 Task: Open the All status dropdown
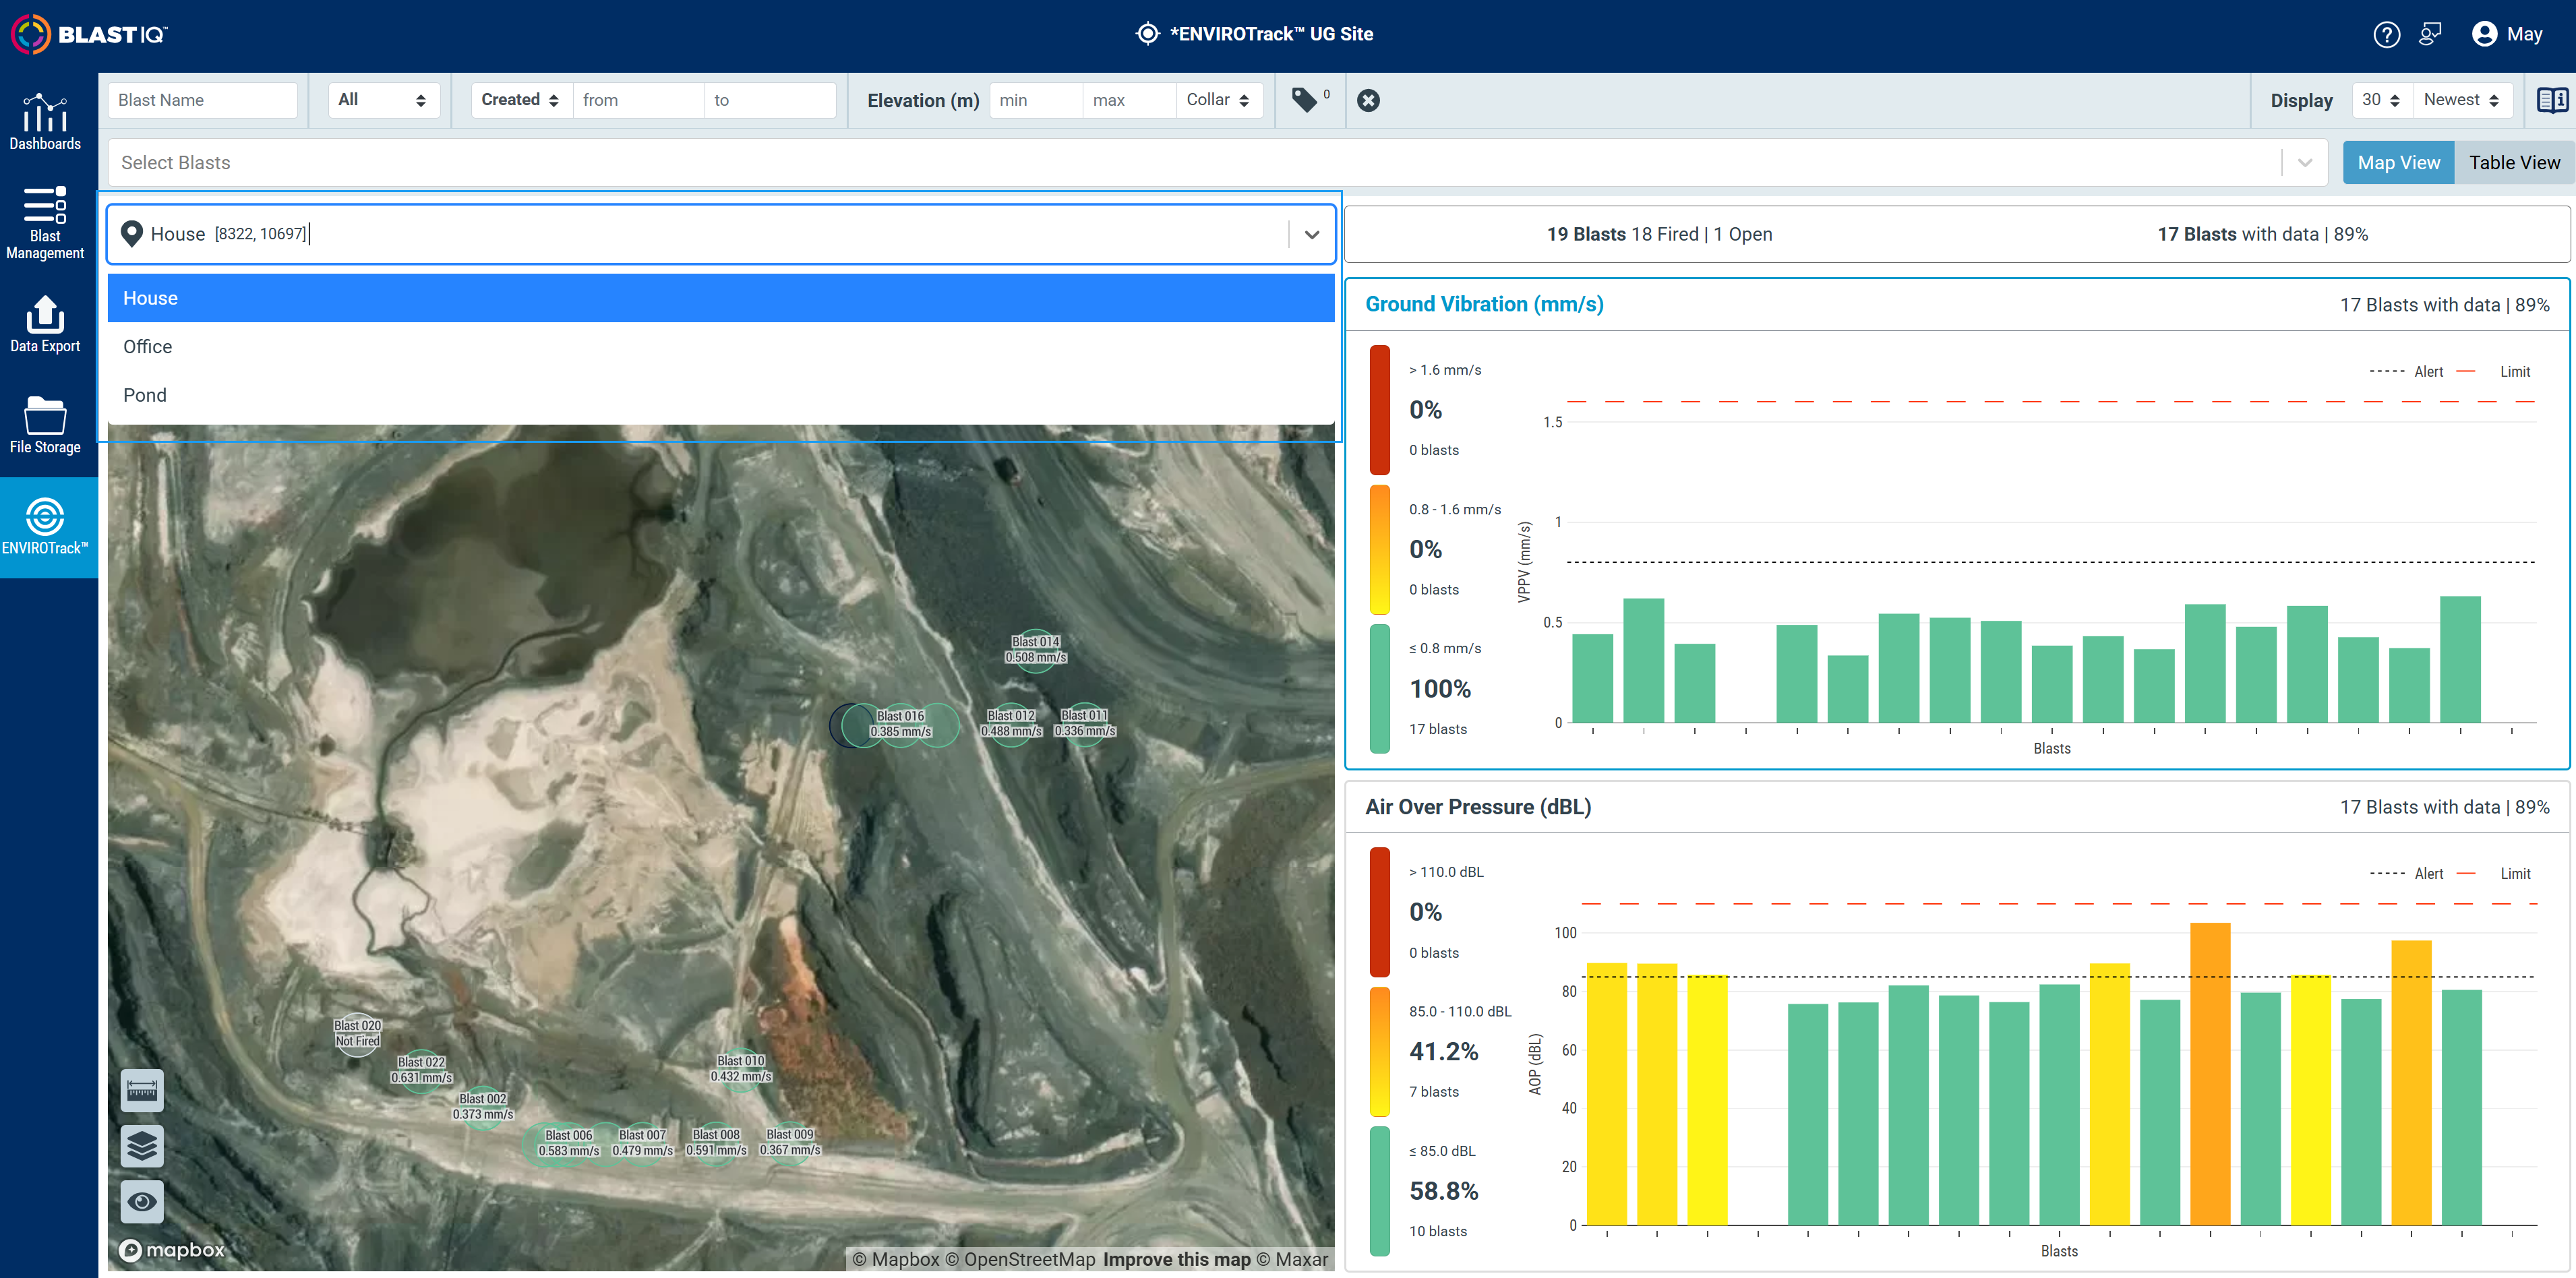(383, 99)
